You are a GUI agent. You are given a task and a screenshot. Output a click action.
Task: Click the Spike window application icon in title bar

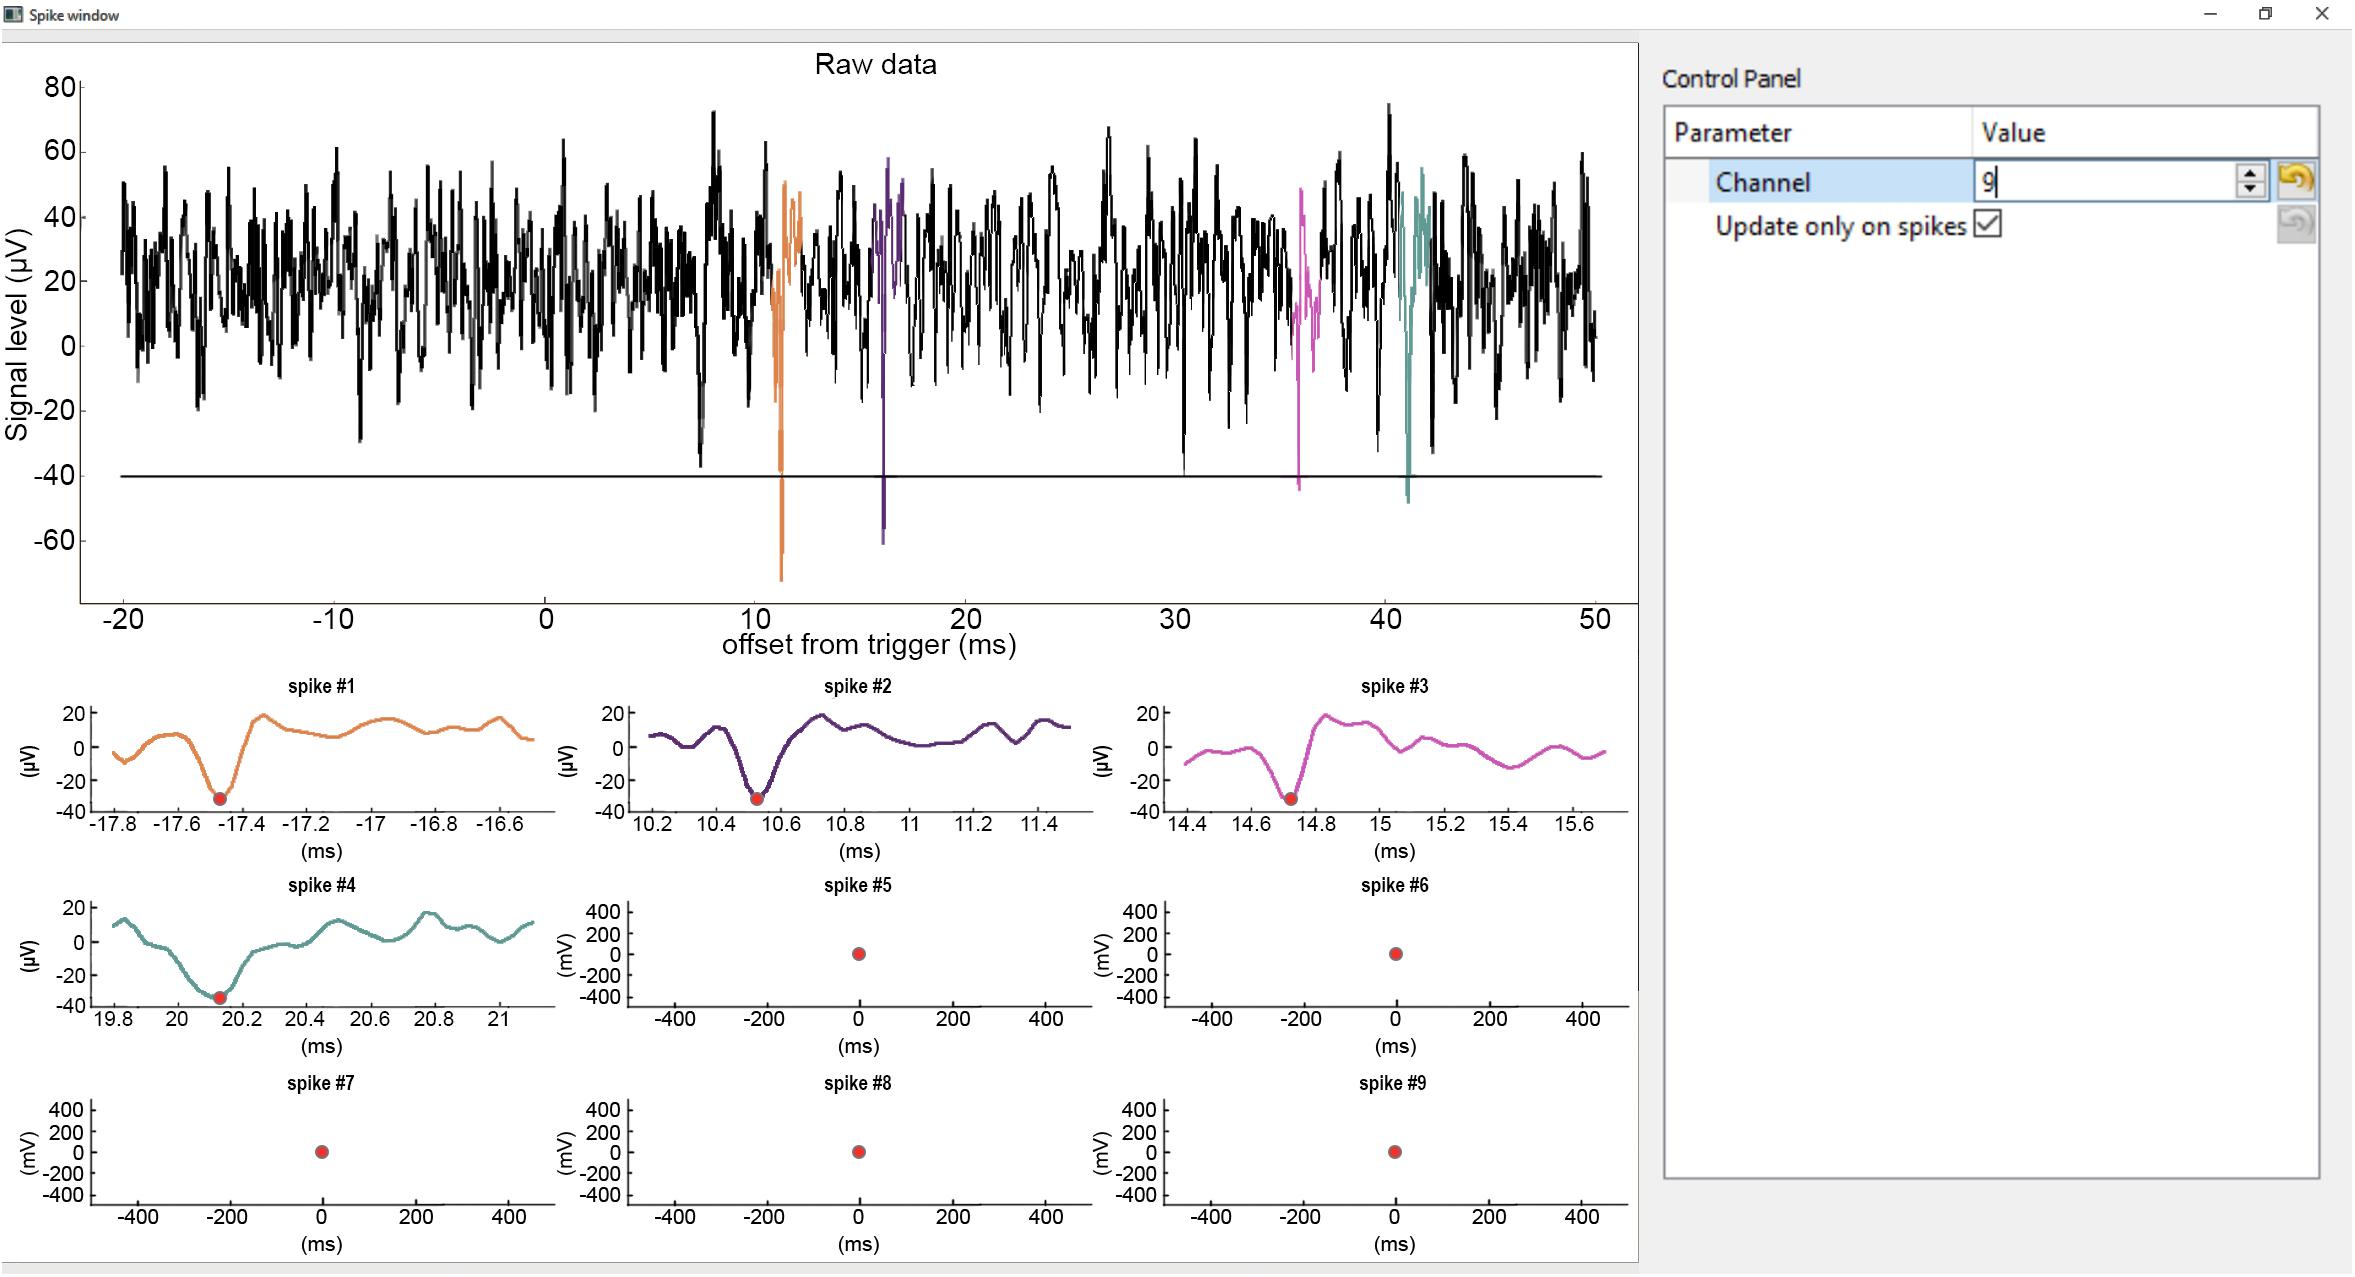[x=13, y=14]
